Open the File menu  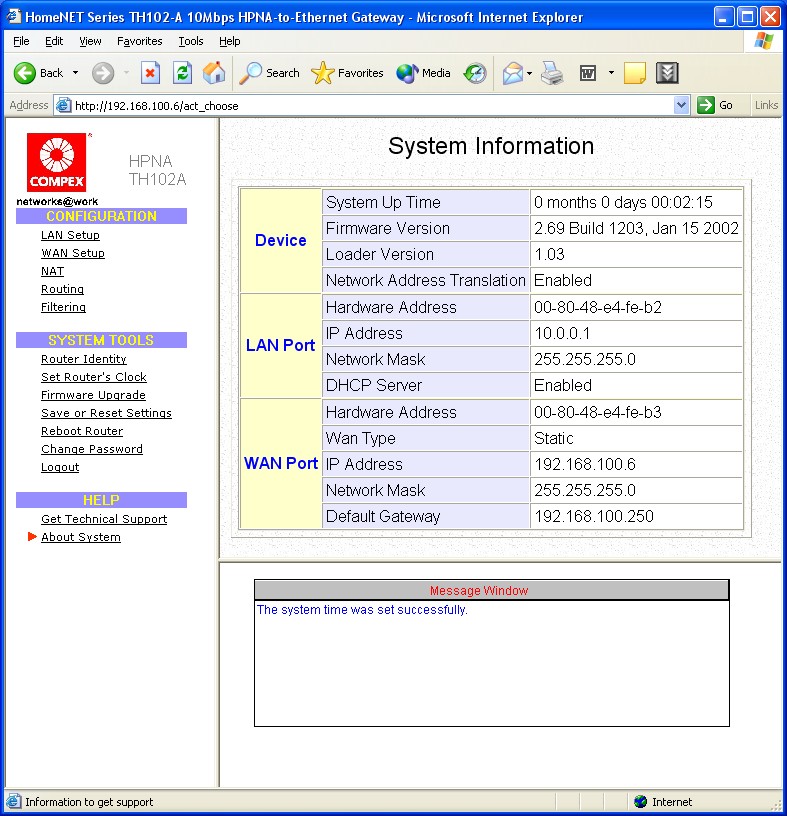click(21, 41)
